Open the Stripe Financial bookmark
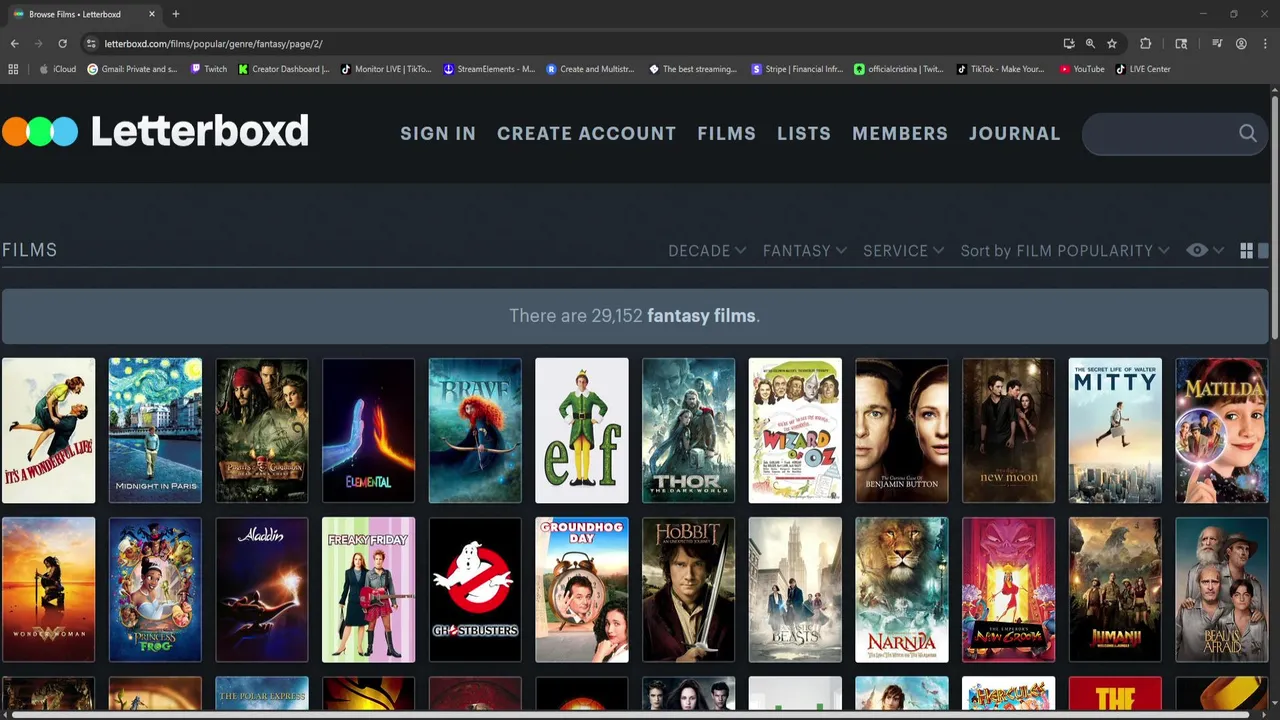Image resolution: width=1280 pixels, height=720 pixels. coord(797,69)
